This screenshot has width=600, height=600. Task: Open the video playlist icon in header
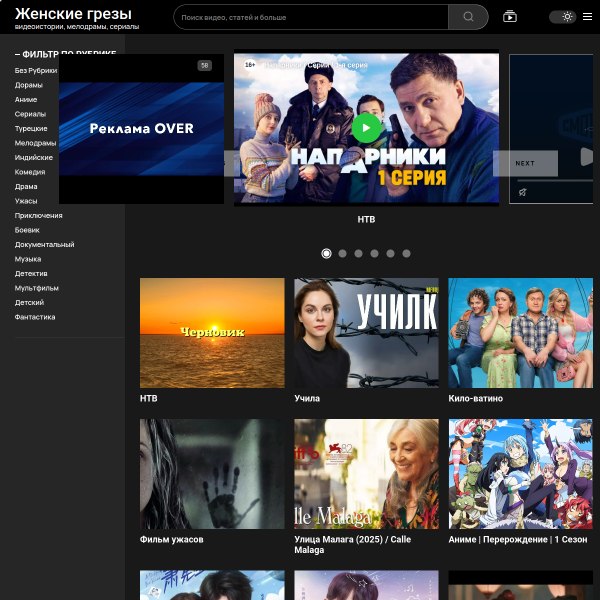pos(510,17)
